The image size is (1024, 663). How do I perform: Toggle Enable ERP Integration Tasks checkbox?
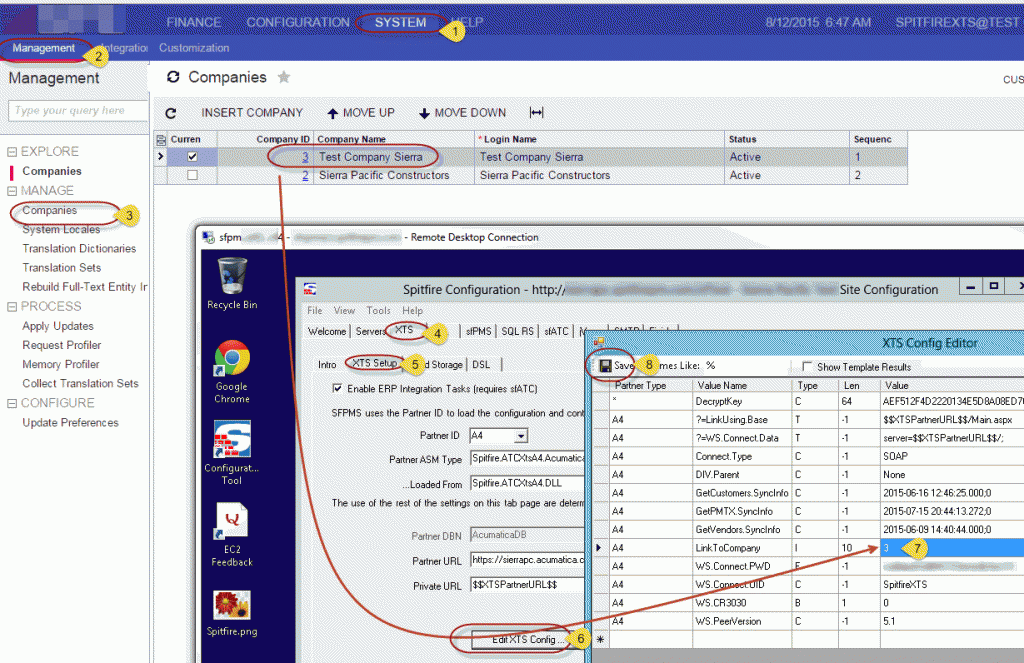337,389
